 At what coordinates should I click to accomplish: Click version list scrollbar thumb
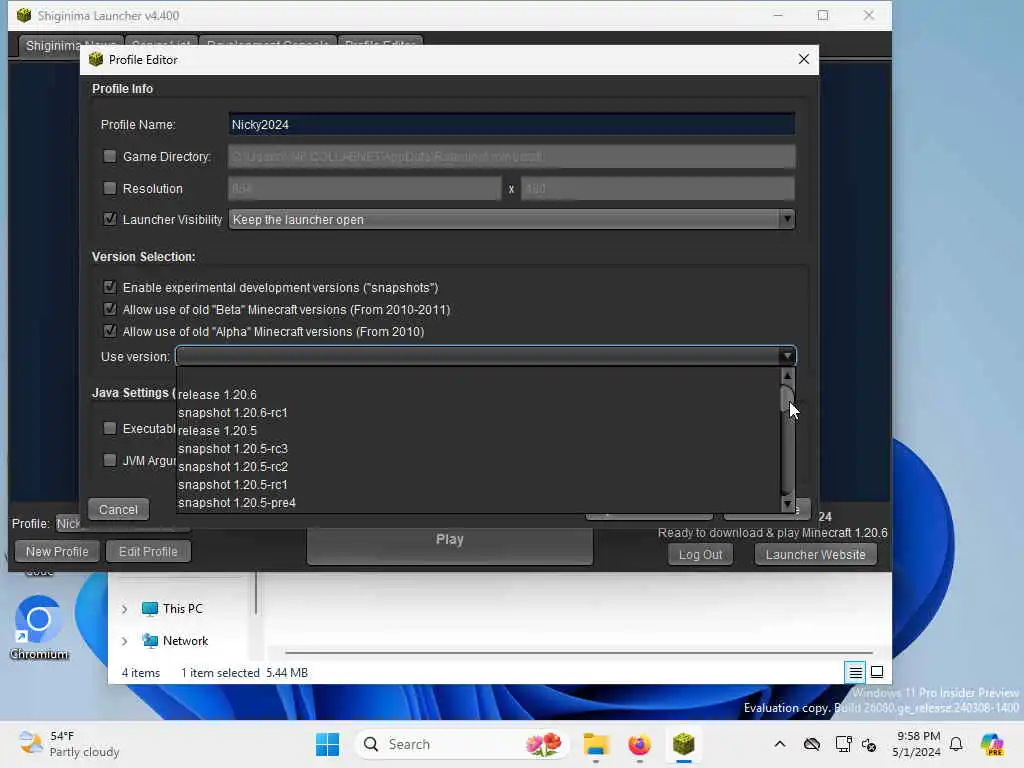pos(787,398)
